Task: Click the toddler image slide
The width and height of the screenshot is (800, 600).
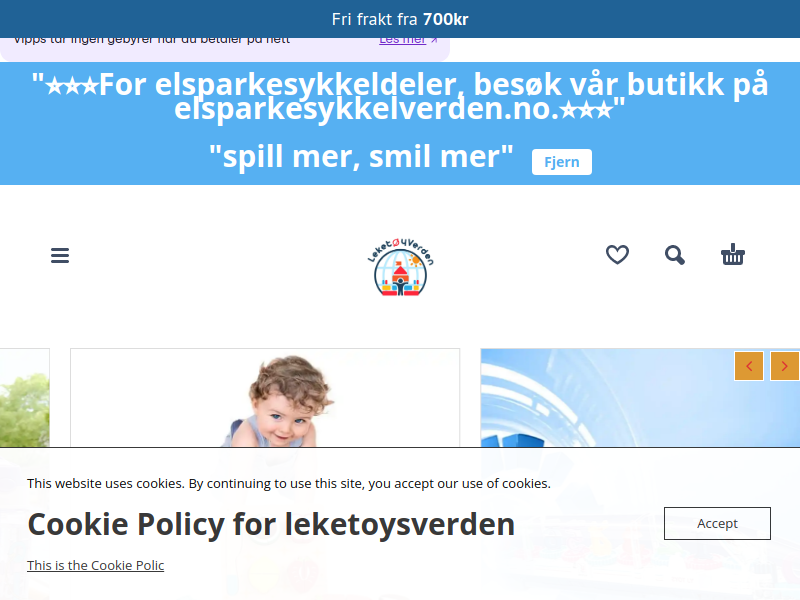Action: (265, 398)
